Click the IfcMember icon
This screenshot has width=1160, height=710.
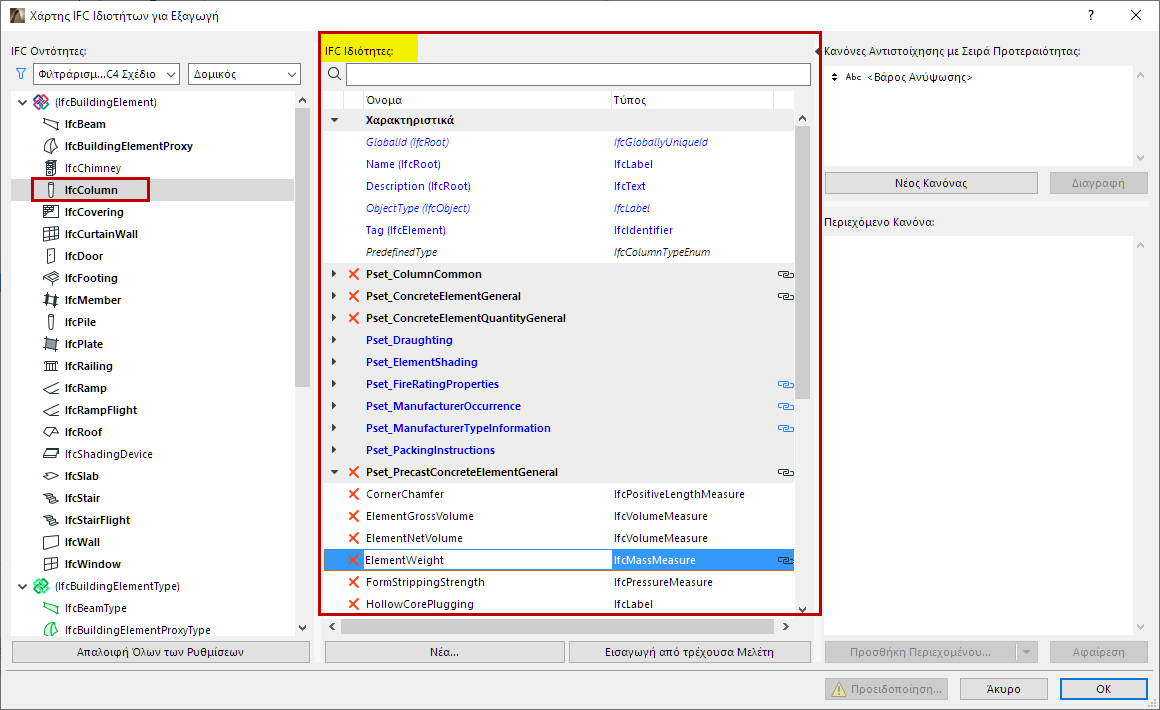pos(51,300)
